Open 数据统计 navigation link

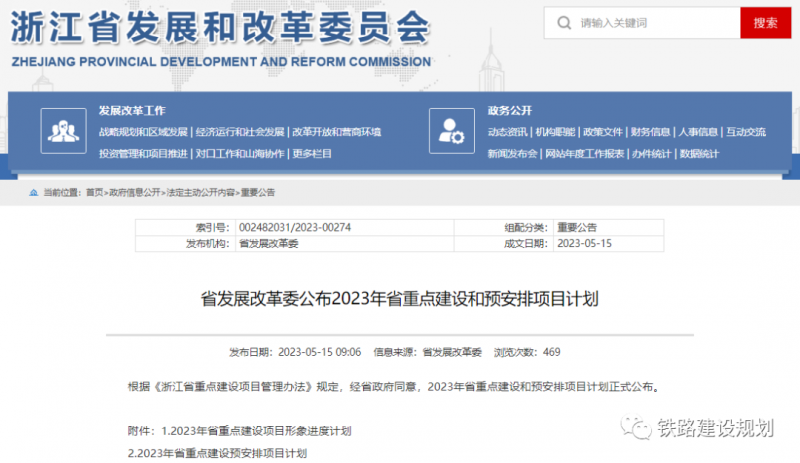[699, 154]
